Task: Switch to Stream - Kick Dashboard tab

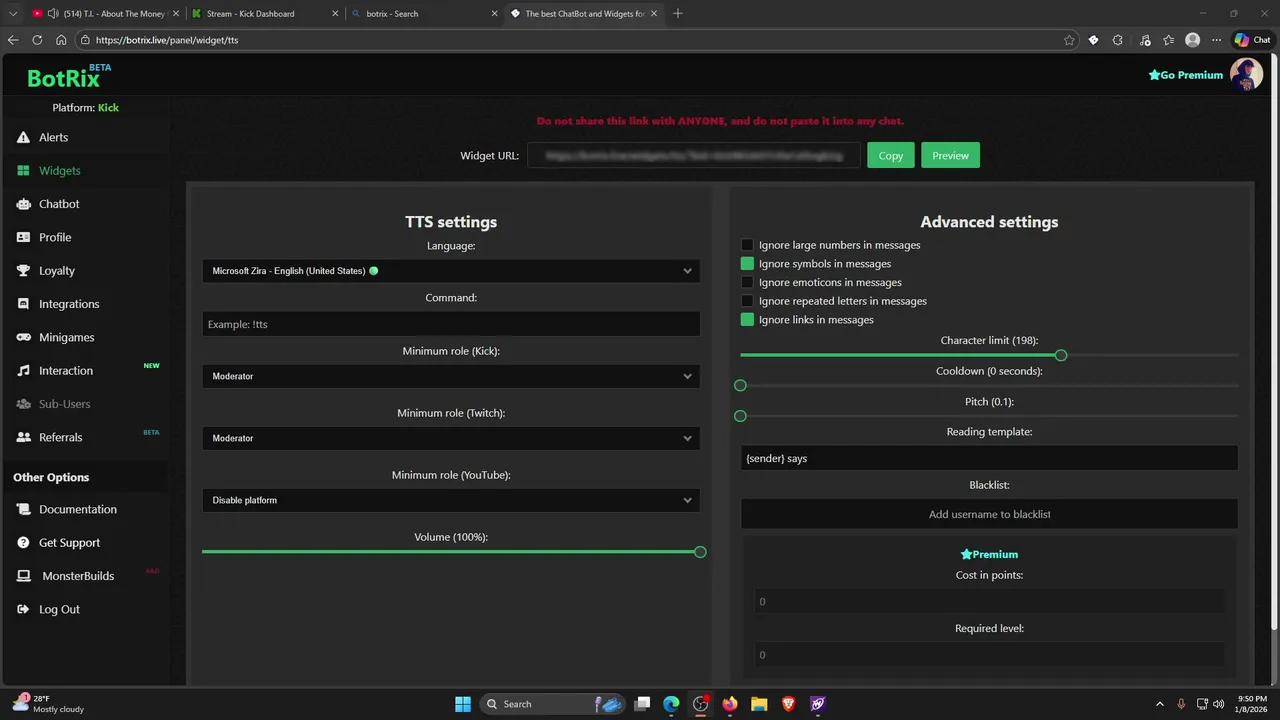Action: point(264,14)
